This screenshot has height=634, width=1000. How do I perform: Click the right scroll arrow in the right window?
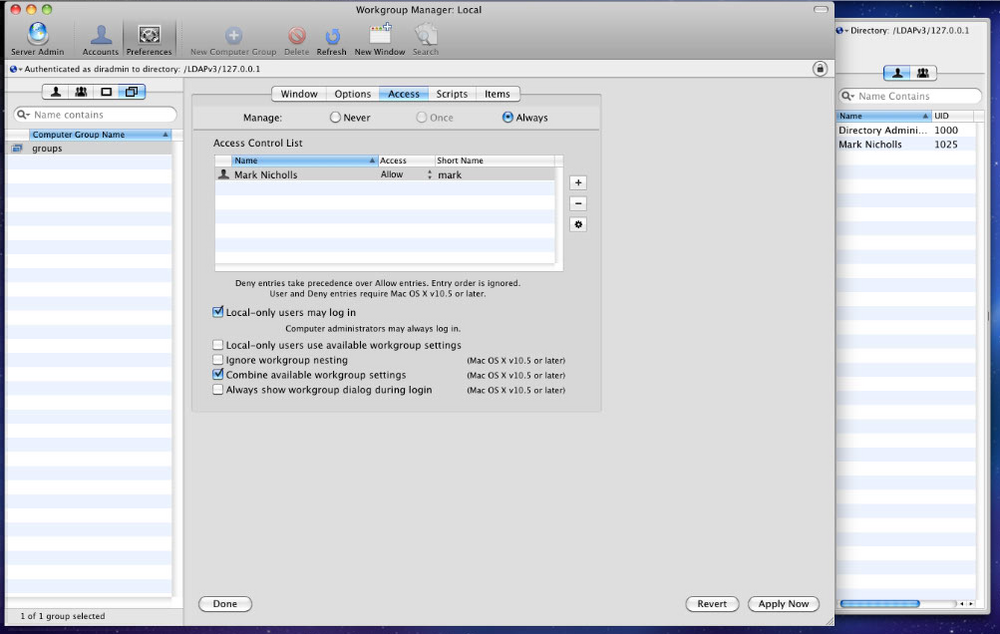coord(971,603)
